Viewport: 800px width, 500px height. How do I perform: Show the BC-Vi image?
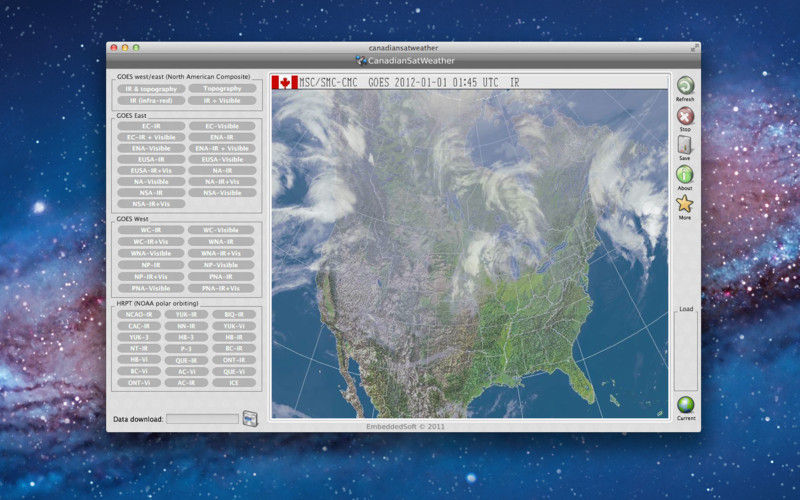coord(139,371)
